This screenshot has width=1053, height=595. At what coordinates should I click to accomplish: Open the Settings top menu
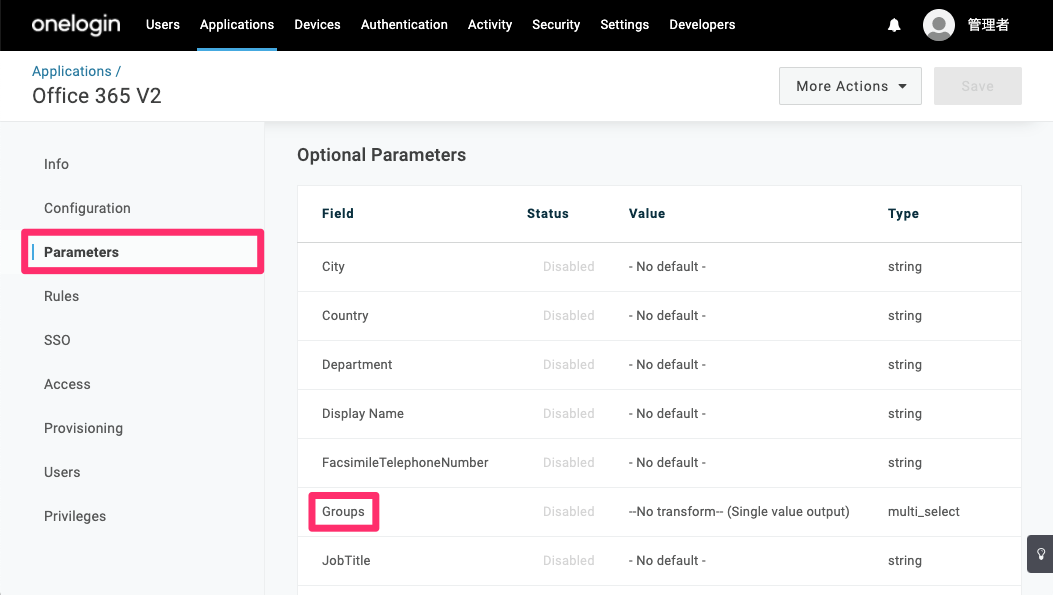click(625, 25)
